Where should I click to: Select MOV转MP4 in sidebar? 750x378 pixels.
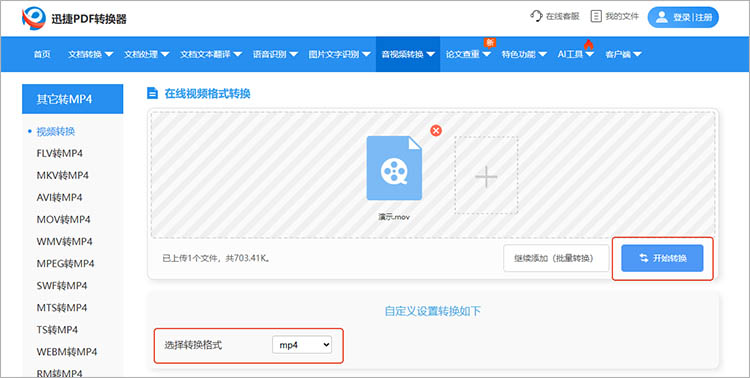coord(64,220)
